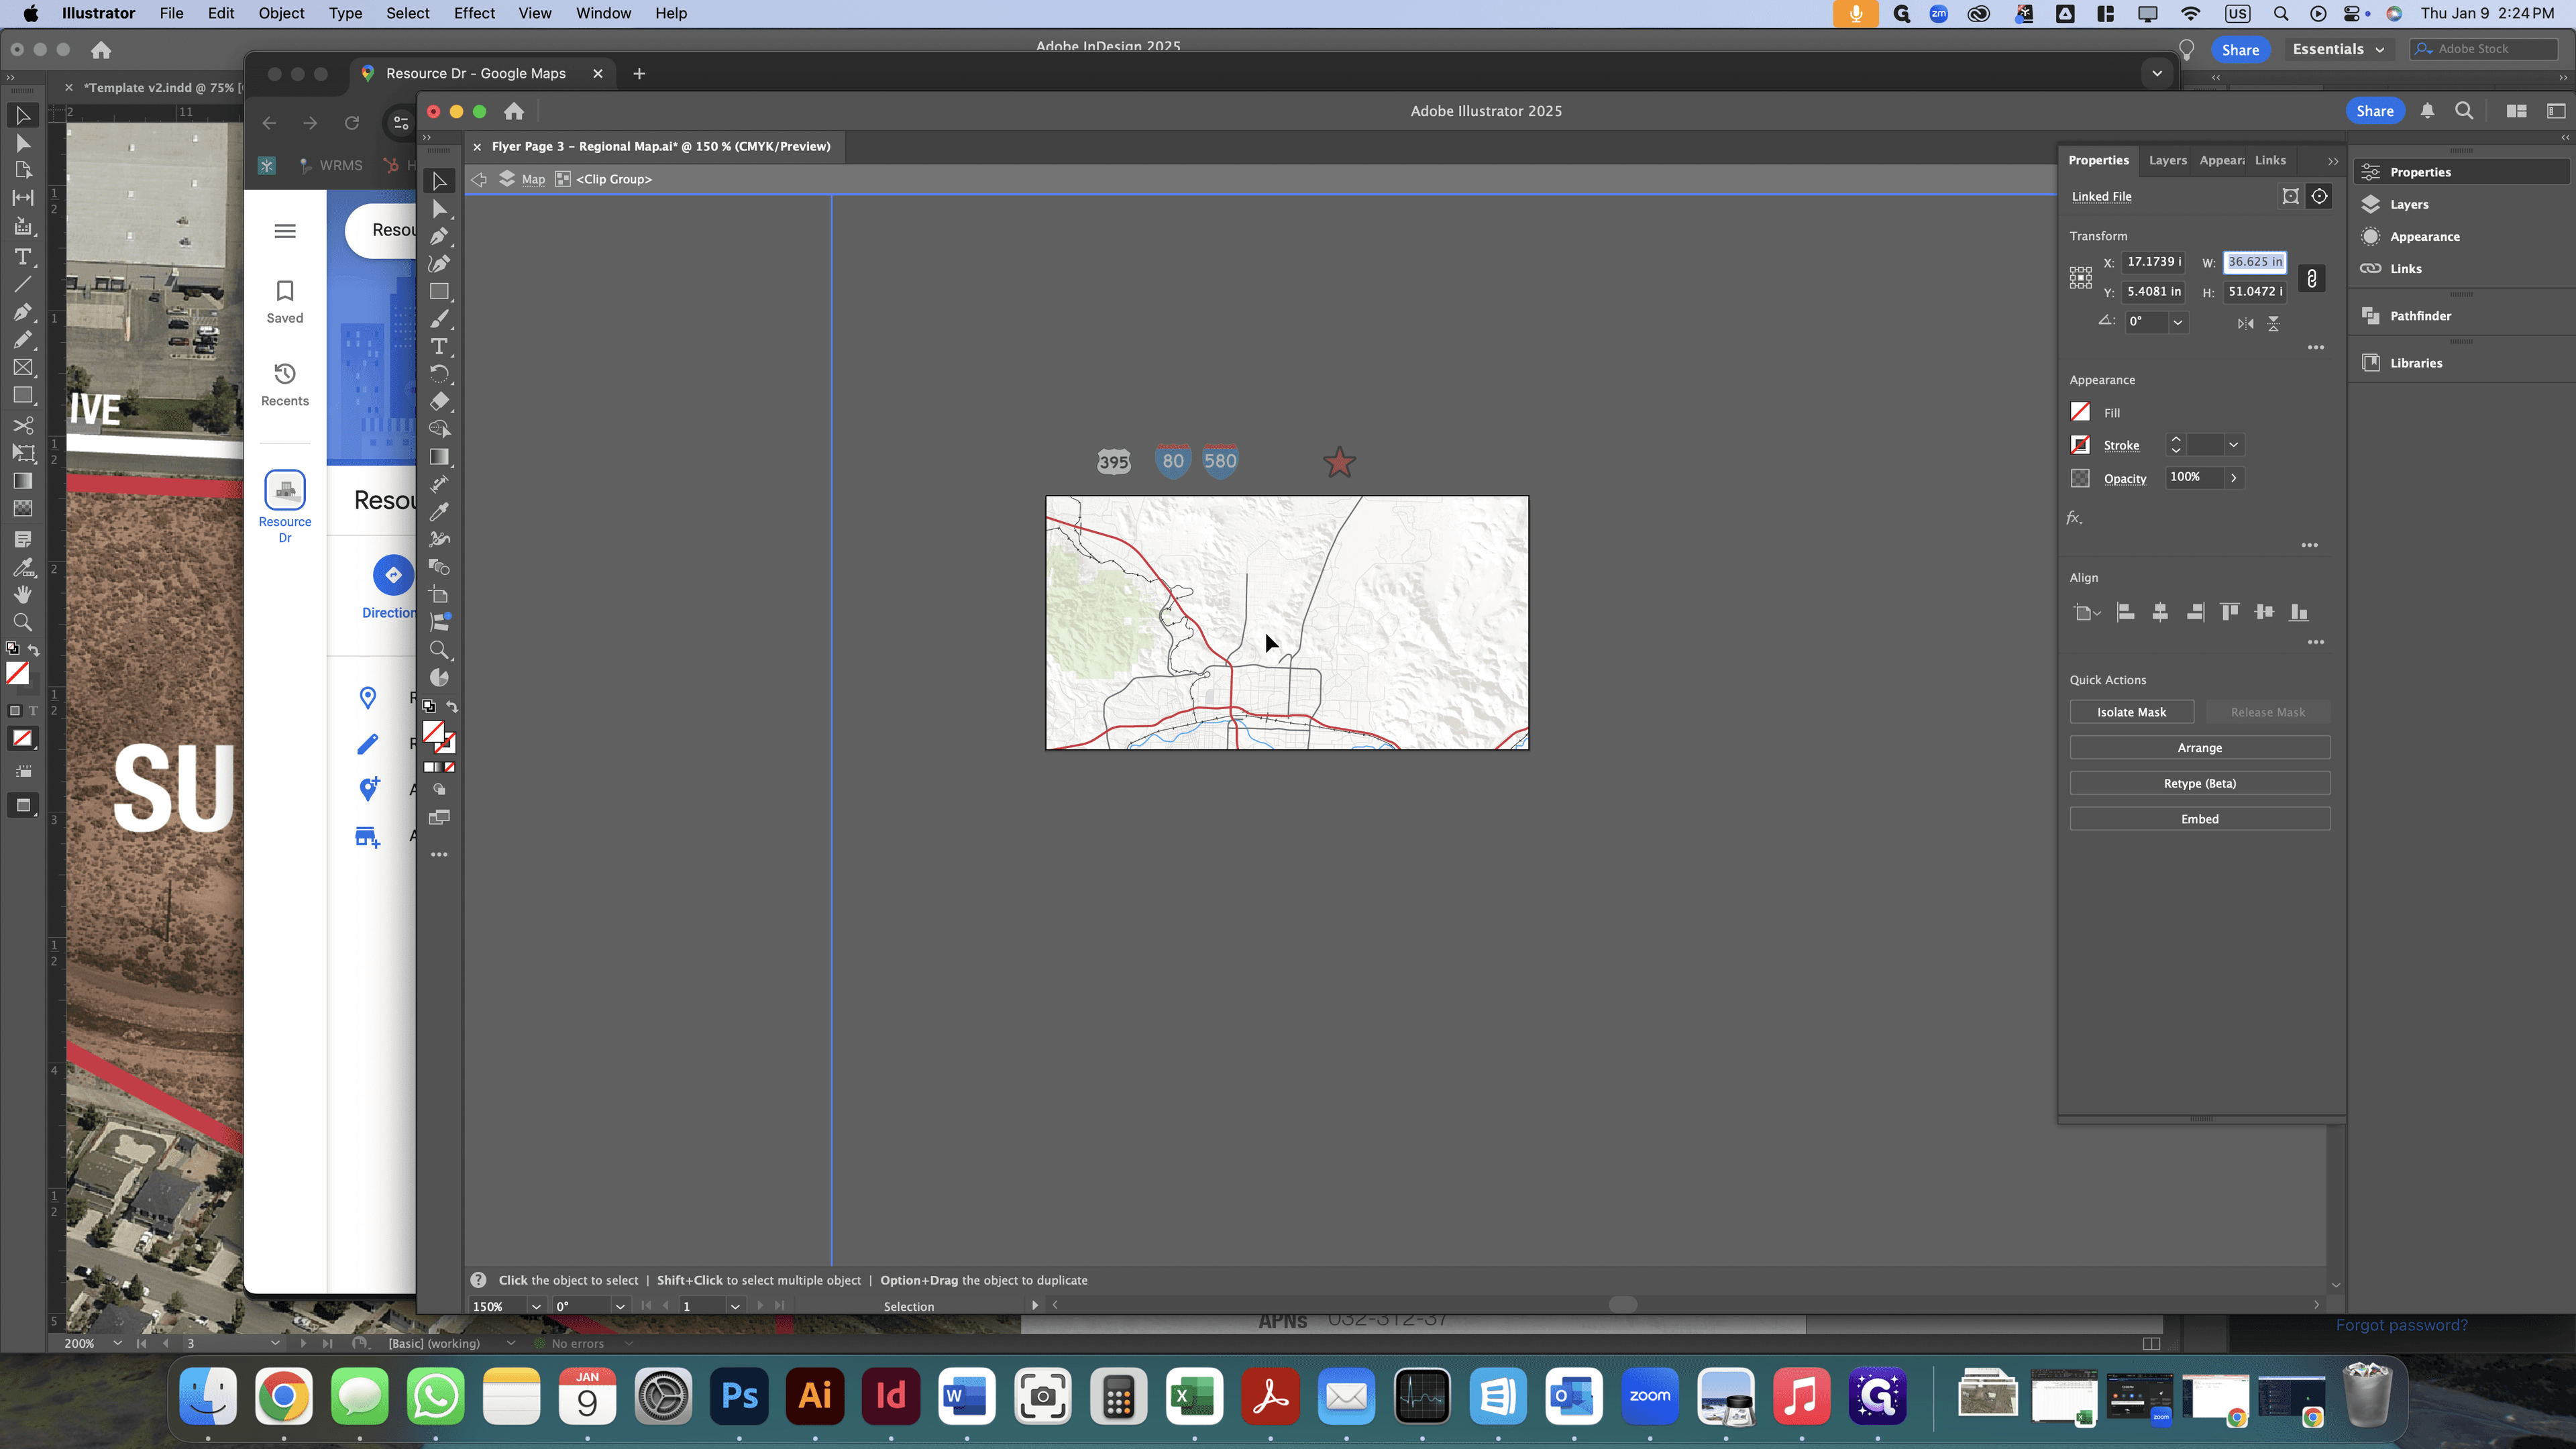
Task: Click the Share button in Illustrator
Action: pyautogui.click(x=2374, y=111)
